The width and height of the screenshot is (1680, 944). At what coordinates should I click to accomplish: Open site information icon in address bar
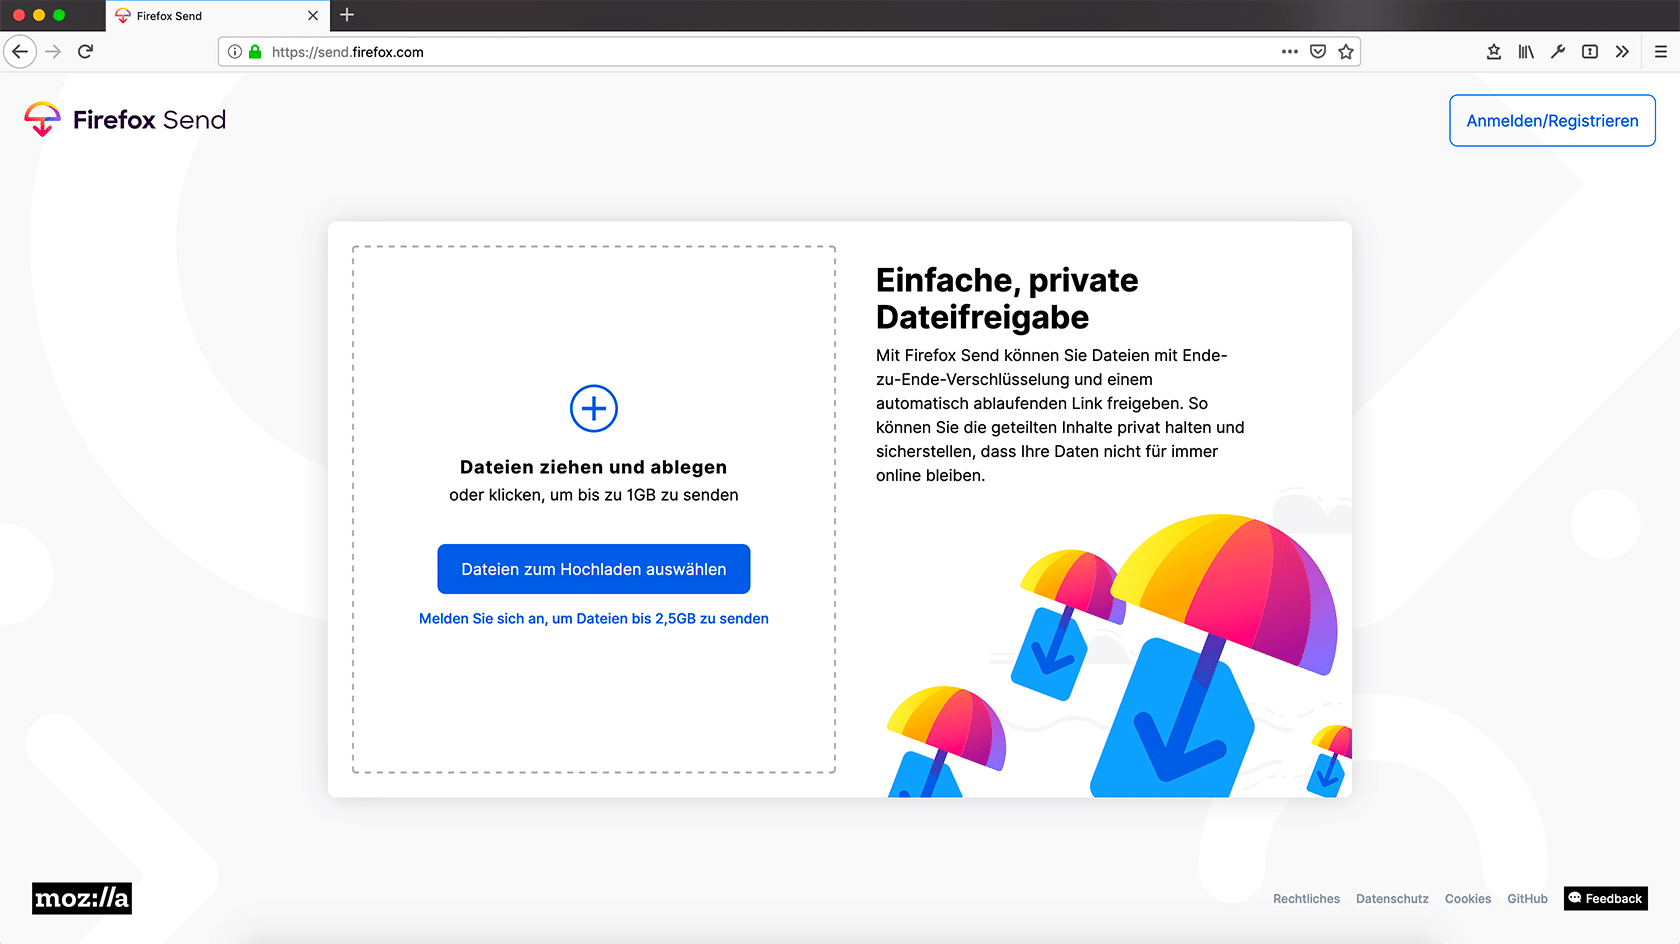pyautogui.click(x=235, y=52)
